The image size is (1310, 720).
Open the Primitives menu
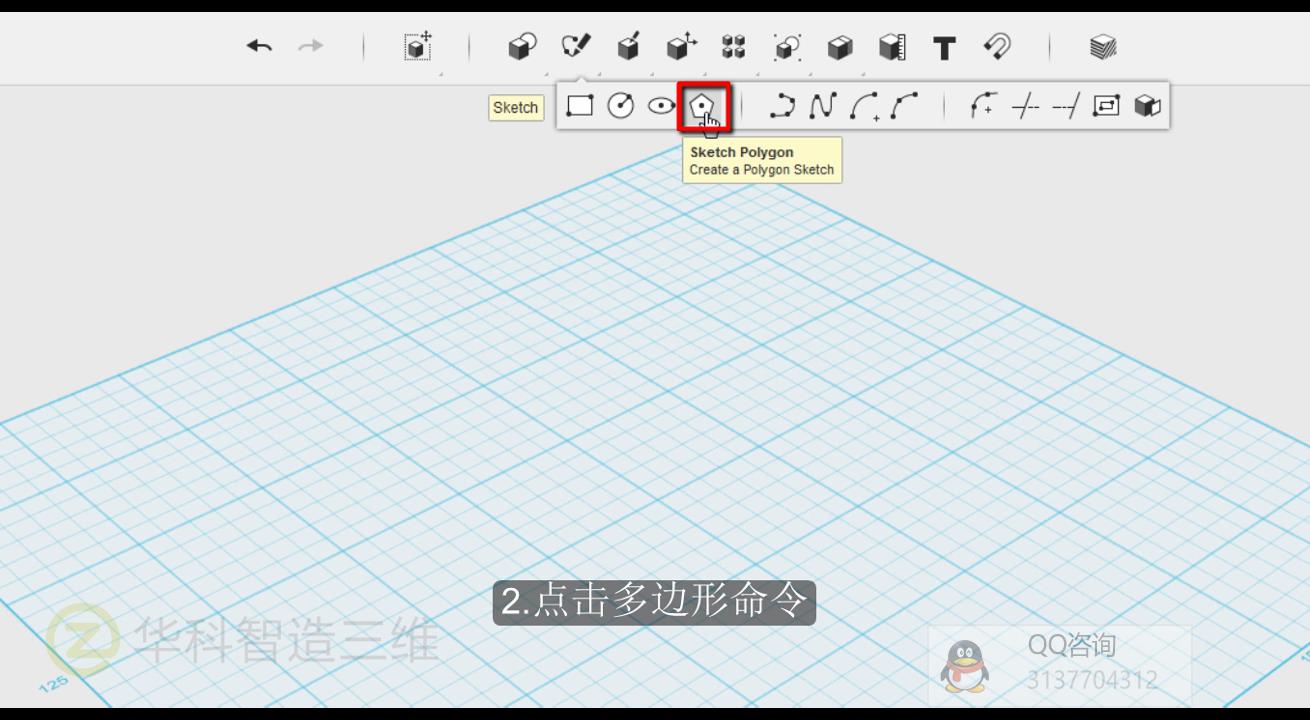click(522, 47)
